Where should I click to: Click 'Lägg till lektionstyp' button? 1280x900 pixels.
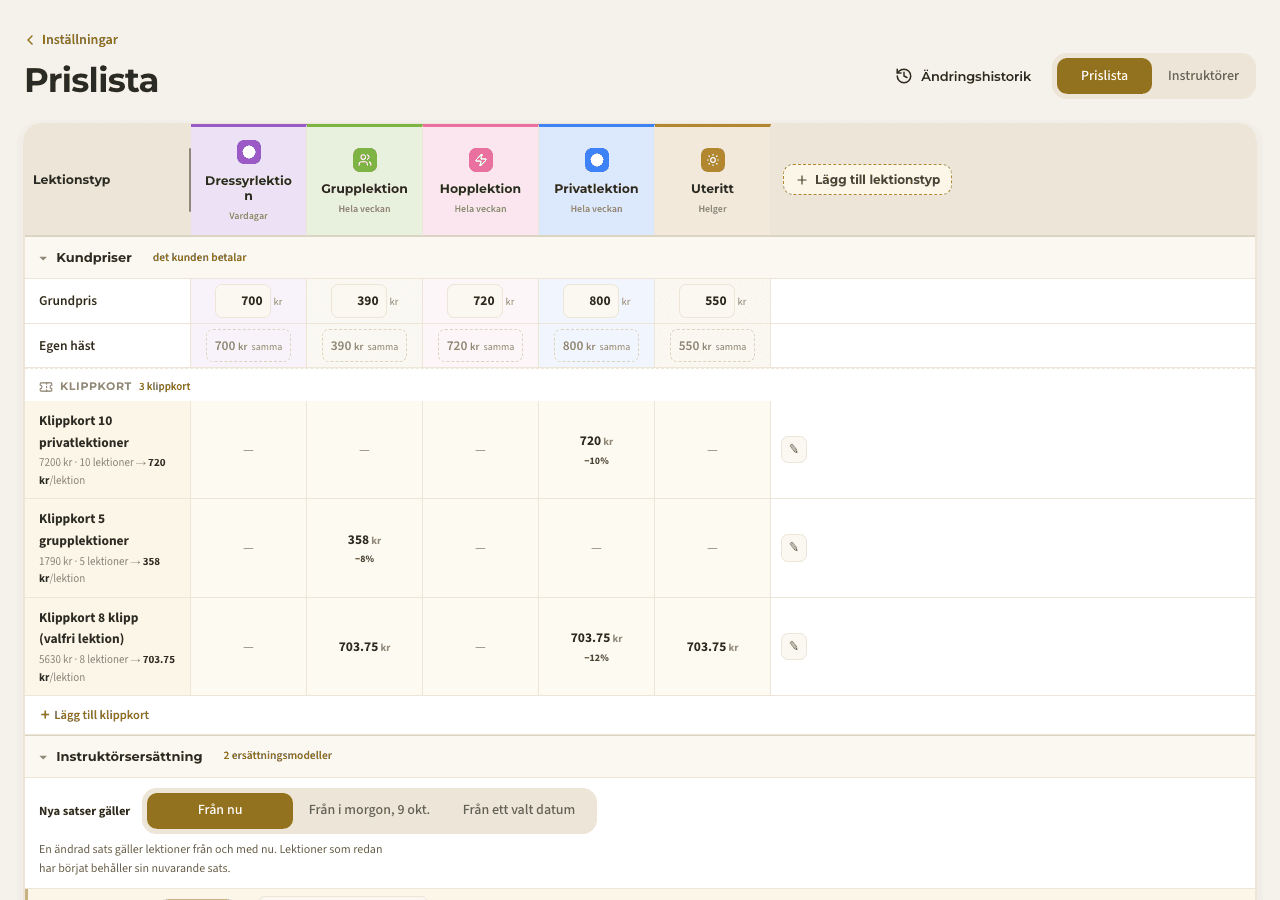click(x=867, y=180)
